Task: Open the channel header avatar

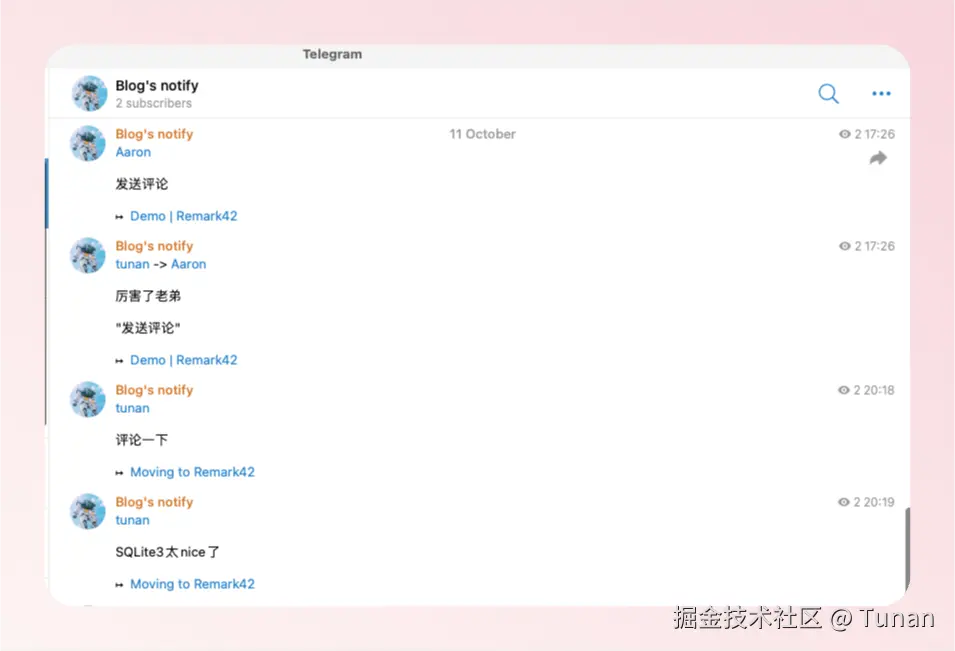Action: (89, 93)
